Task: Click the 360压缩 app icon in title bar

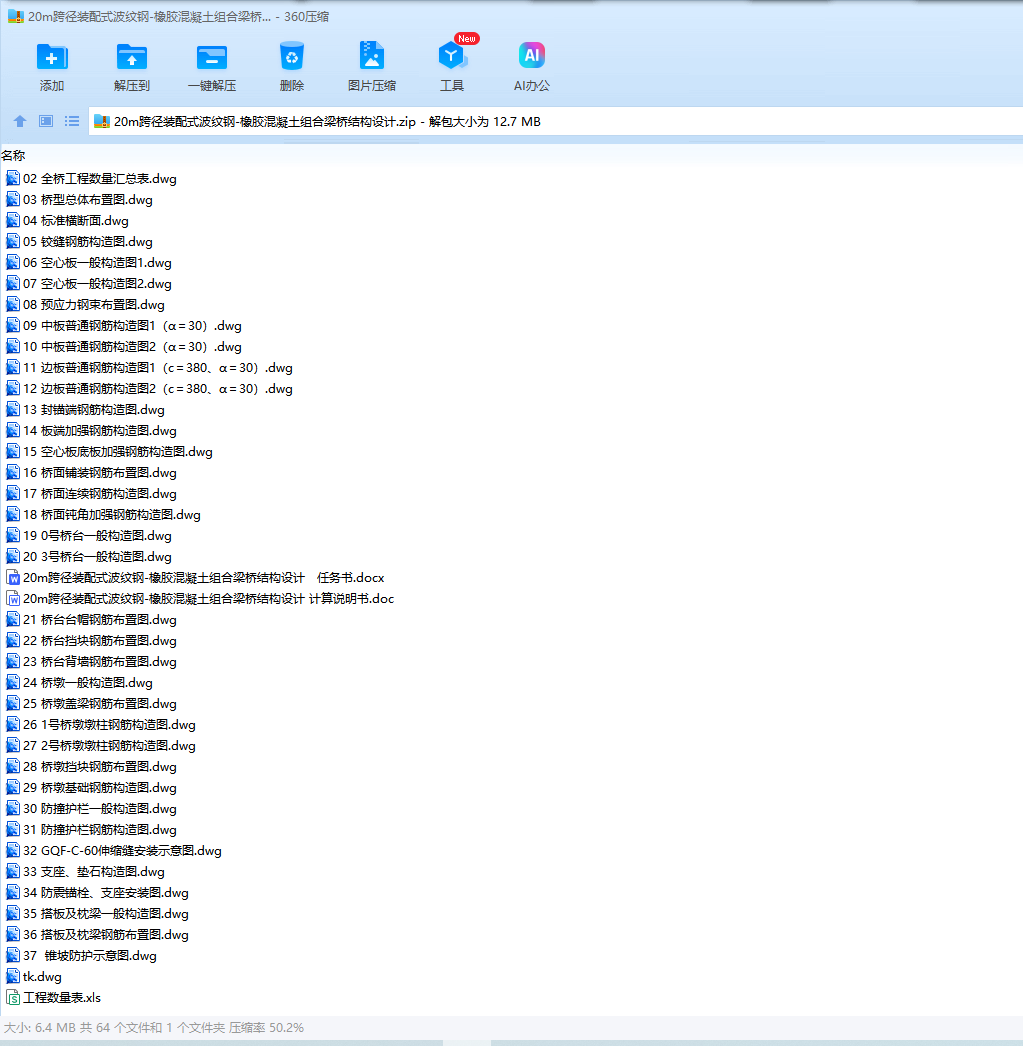Action: 16,17
